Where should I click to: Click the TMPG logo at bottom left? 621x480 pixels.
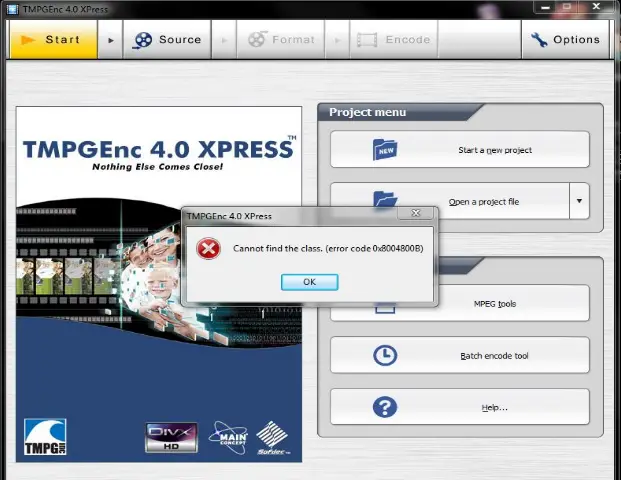click(x=45, y=437)
